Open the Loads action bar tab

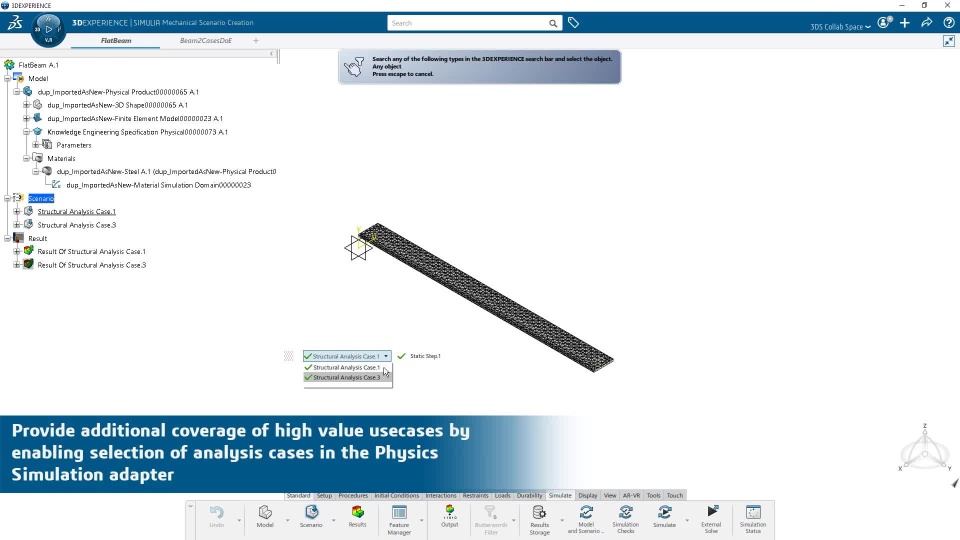pos(503,495)
